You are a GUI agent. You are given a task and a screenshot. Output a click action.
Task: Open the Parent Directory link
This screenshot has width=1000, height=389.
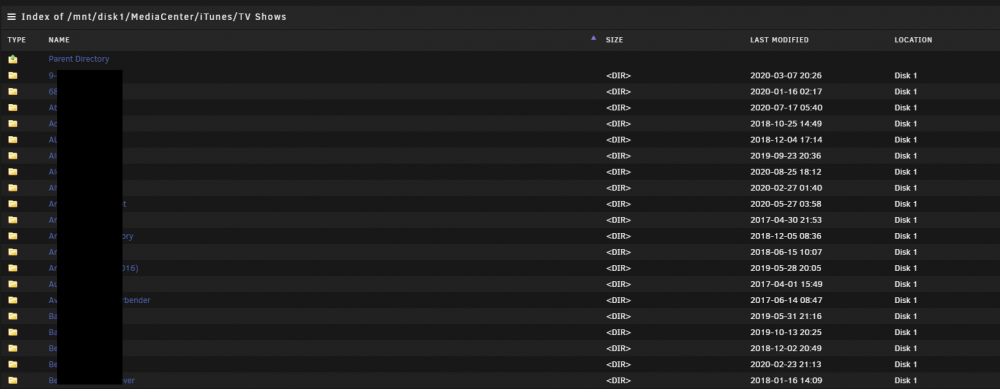[78, 59]
